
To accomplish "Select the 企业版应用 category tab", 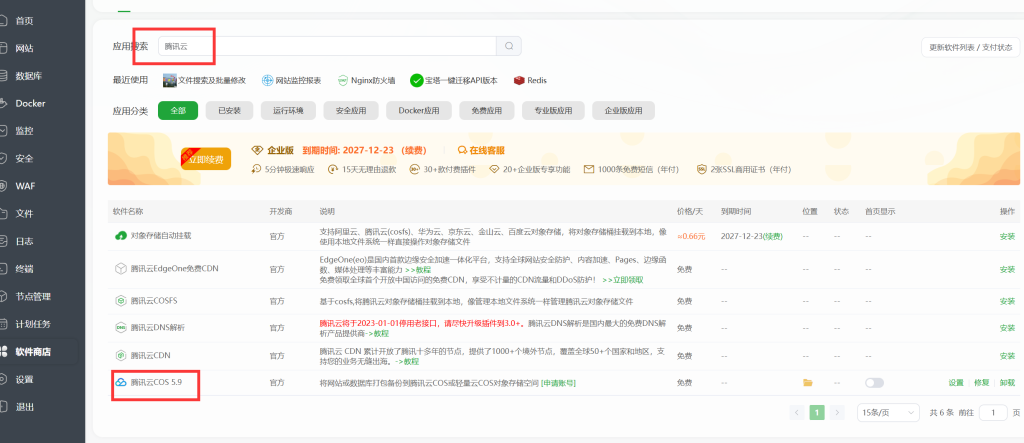I will pos(624,110).
